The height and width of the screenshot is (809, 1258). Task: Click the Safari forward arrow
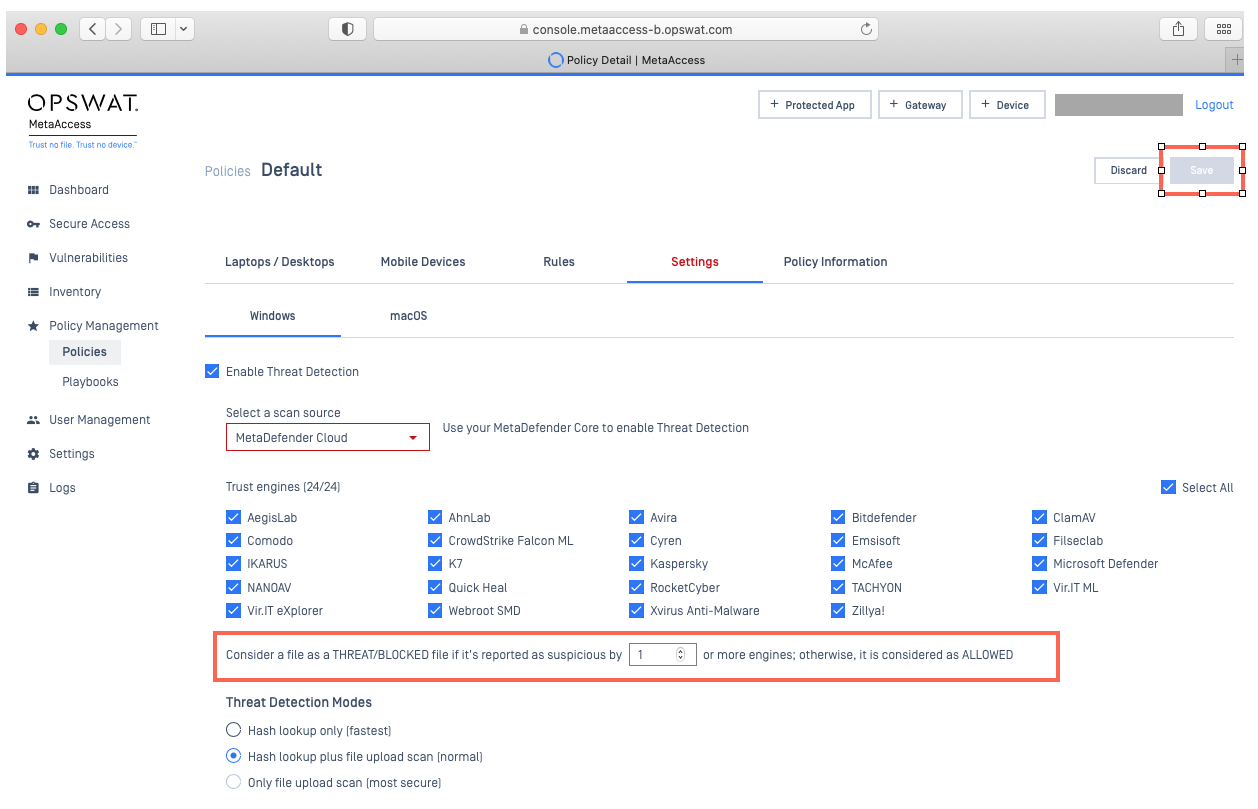tap(119, 29)
